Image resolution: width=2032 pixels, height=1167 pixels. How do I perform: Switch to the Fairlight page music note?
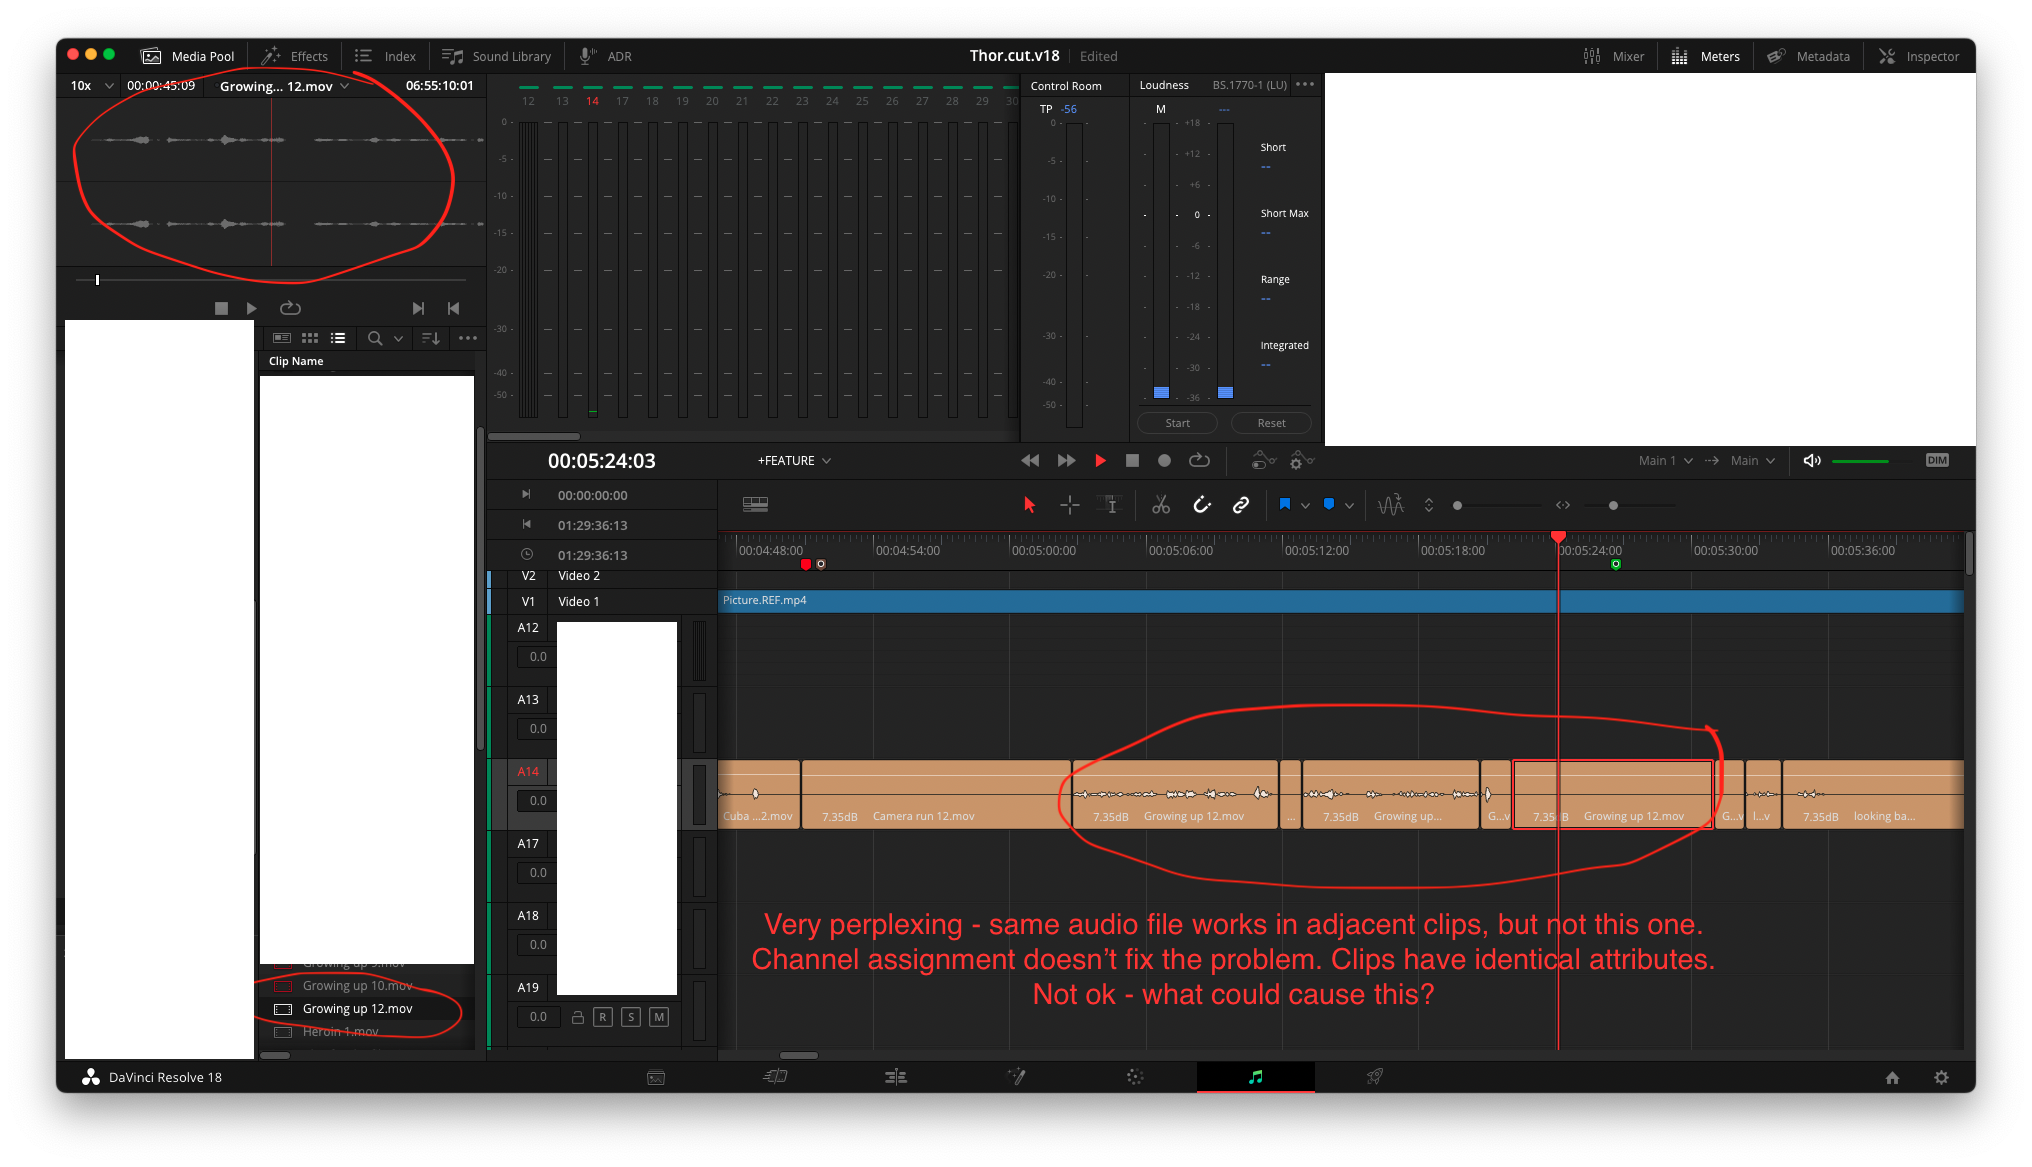click(1255, 1077)
